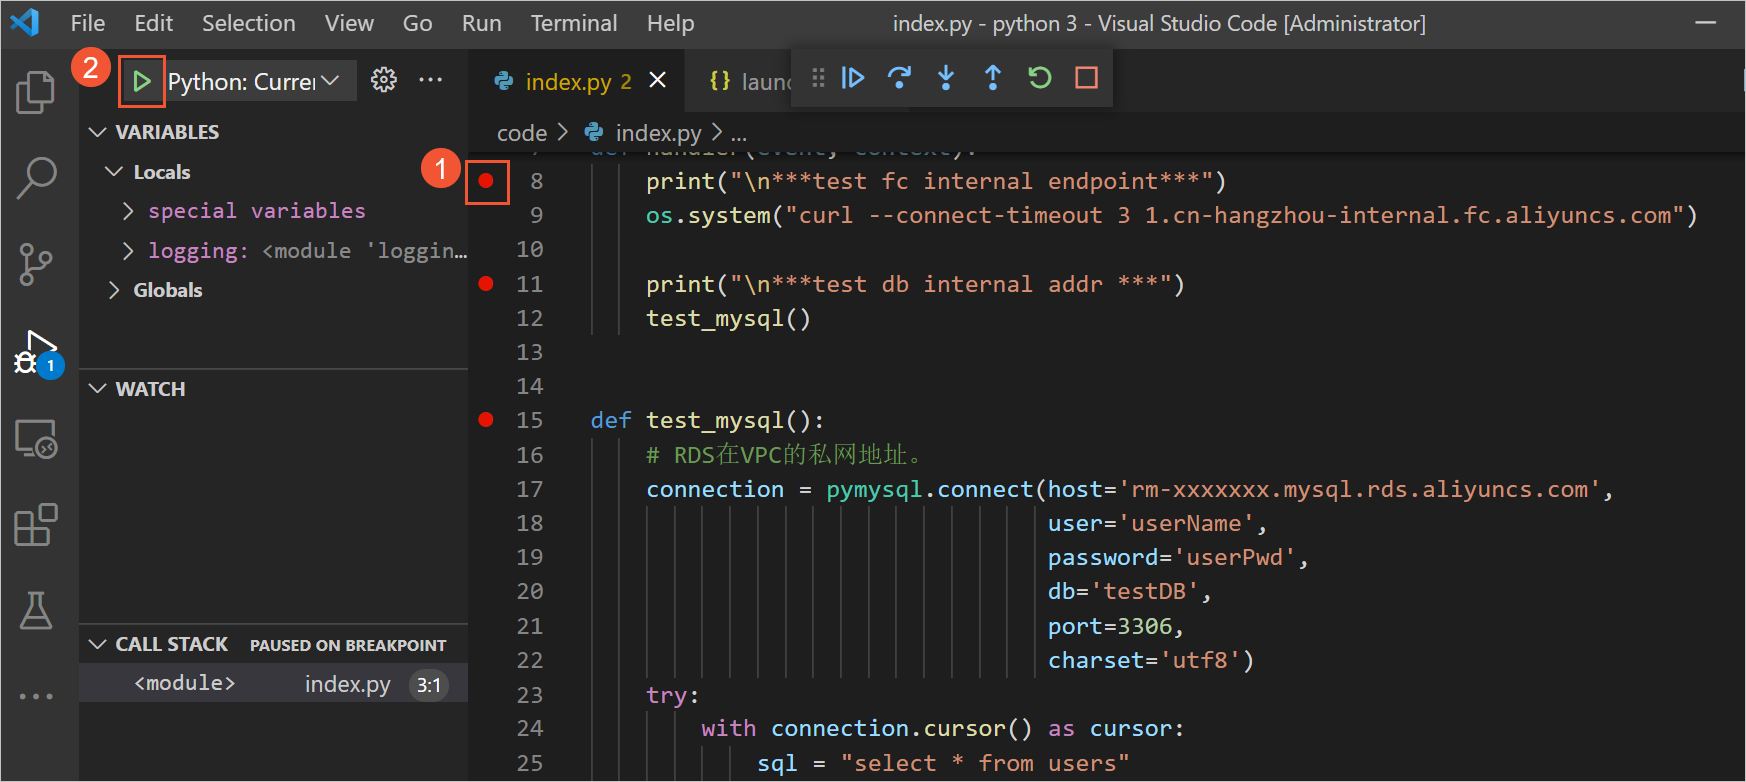Open the File menu
The image size is (1746, 782).
pyautogui.click(x=88, y=23)
